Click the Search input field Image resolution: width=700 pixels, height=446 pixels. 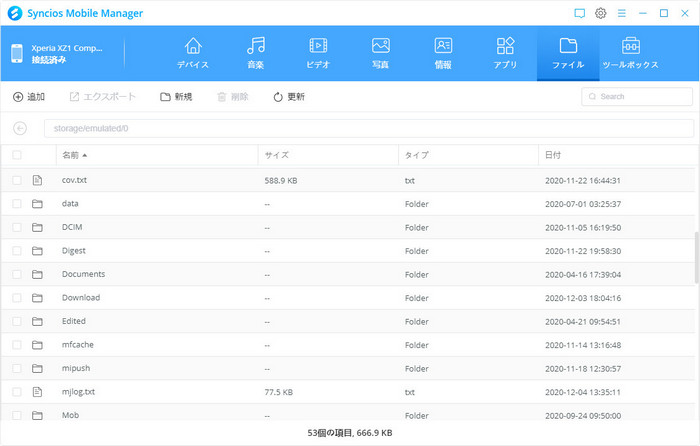coord(637,96)
